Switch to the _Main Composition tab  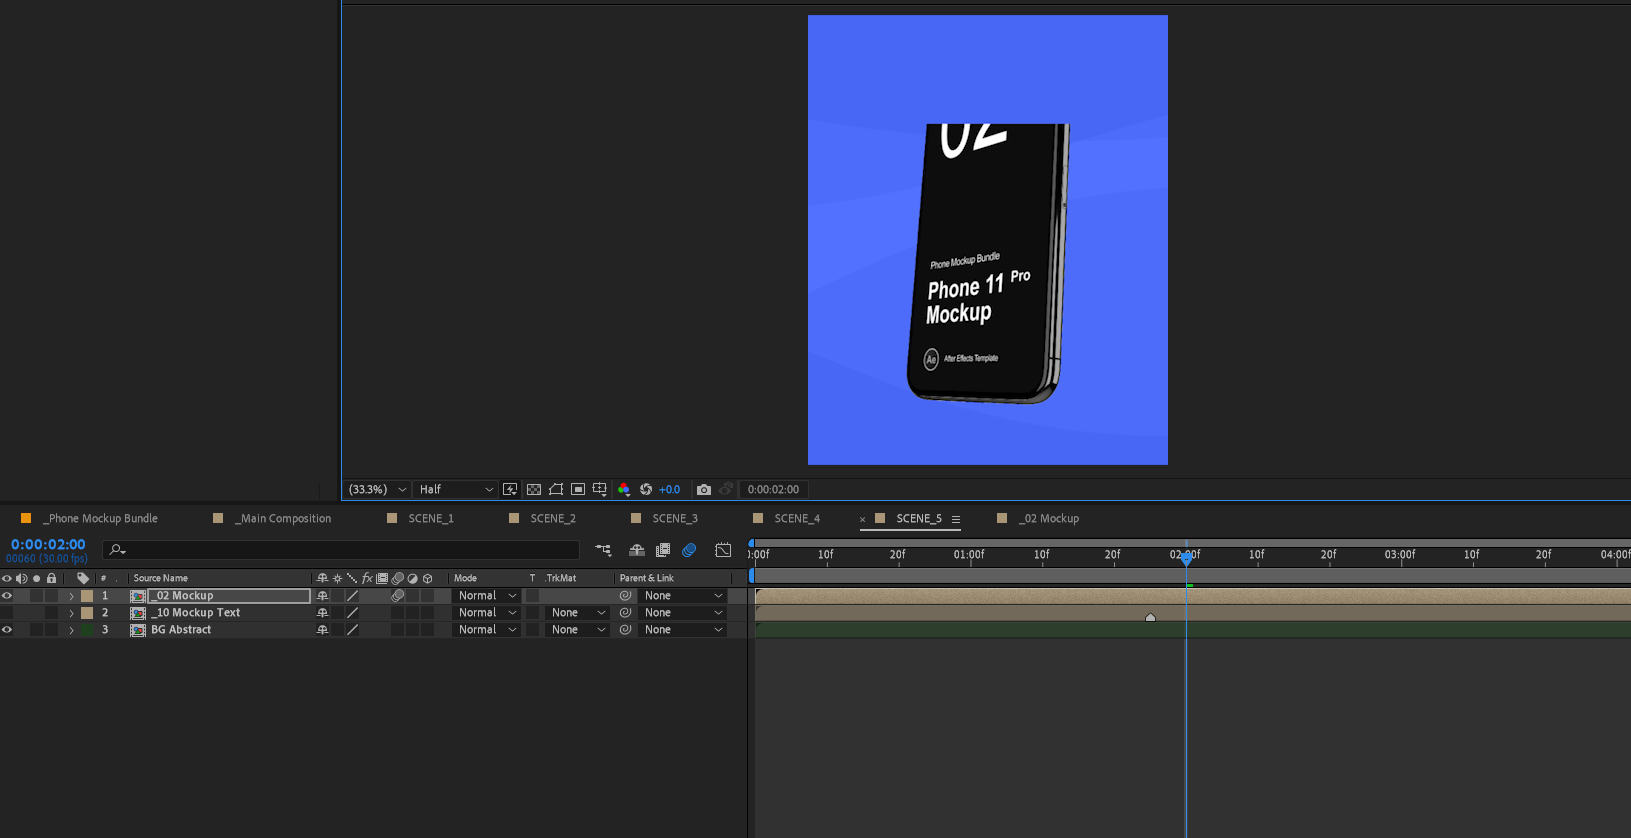click(283, 519)
